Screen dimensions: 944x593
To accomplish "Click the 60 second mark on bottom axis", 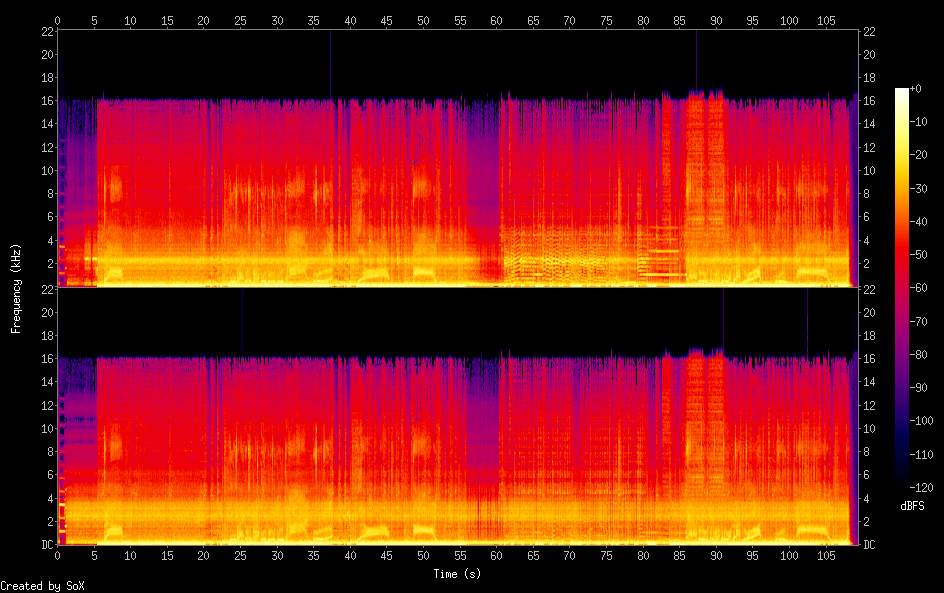I will [496, 556].
